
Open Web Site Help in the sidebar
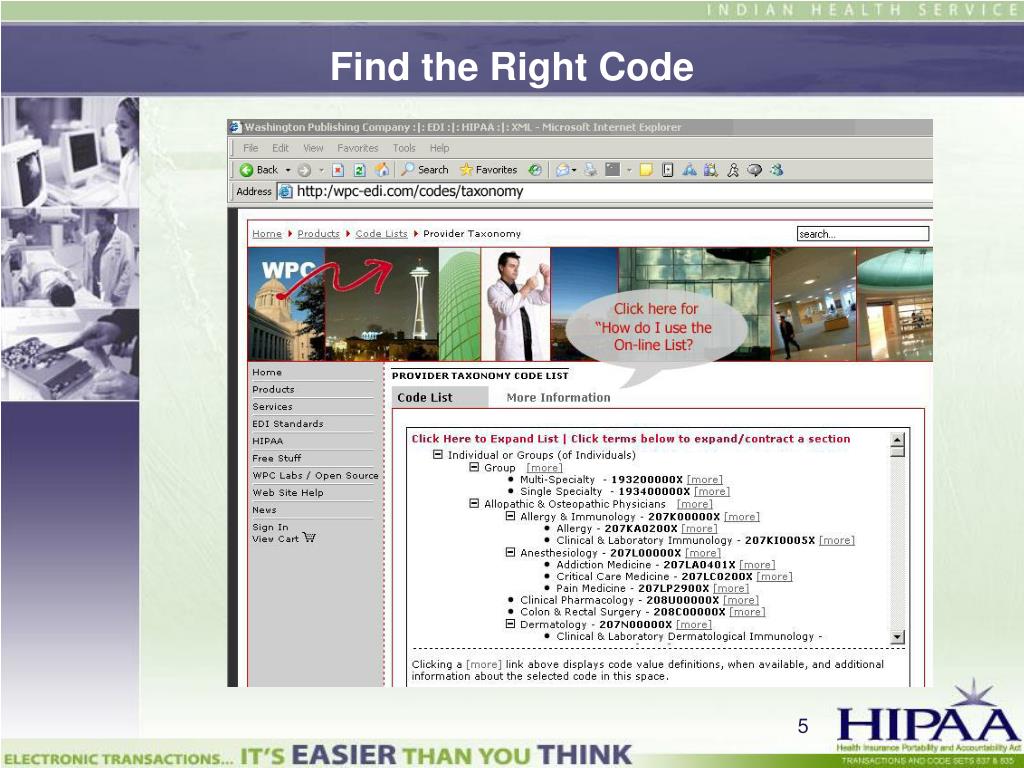point(288,493)
